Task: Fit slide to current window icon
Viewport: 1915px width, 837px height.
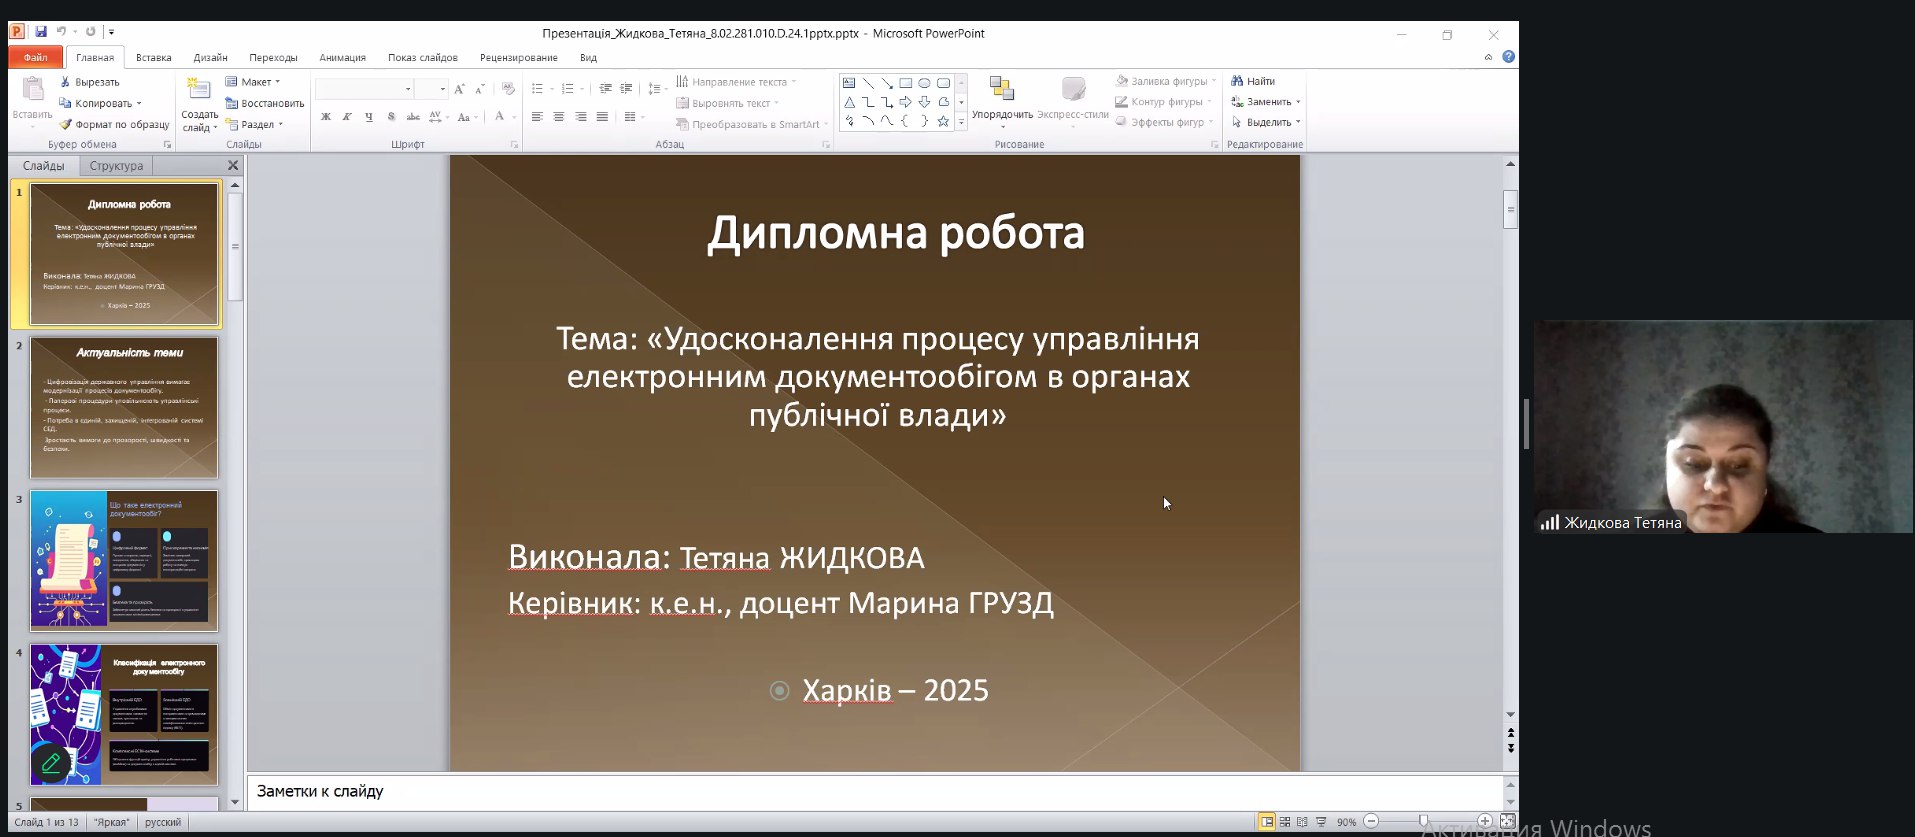Action: 1507,822
